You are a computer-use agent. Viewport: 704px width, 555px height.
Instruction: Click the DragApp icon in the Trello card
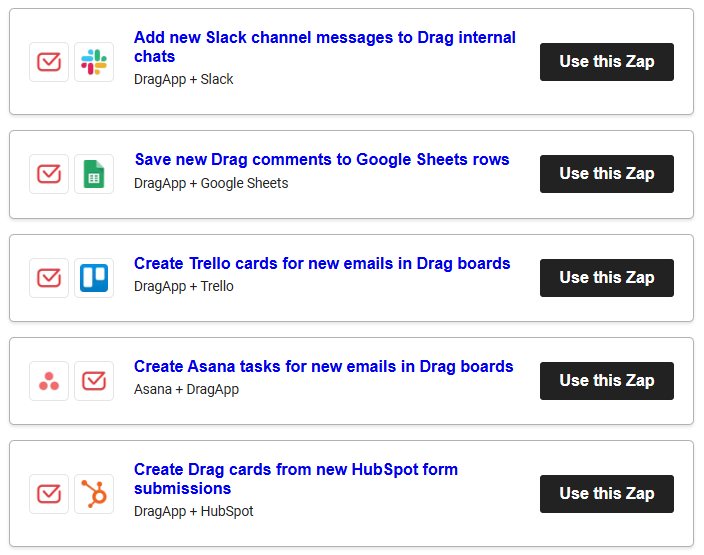[x=49, y=278]
